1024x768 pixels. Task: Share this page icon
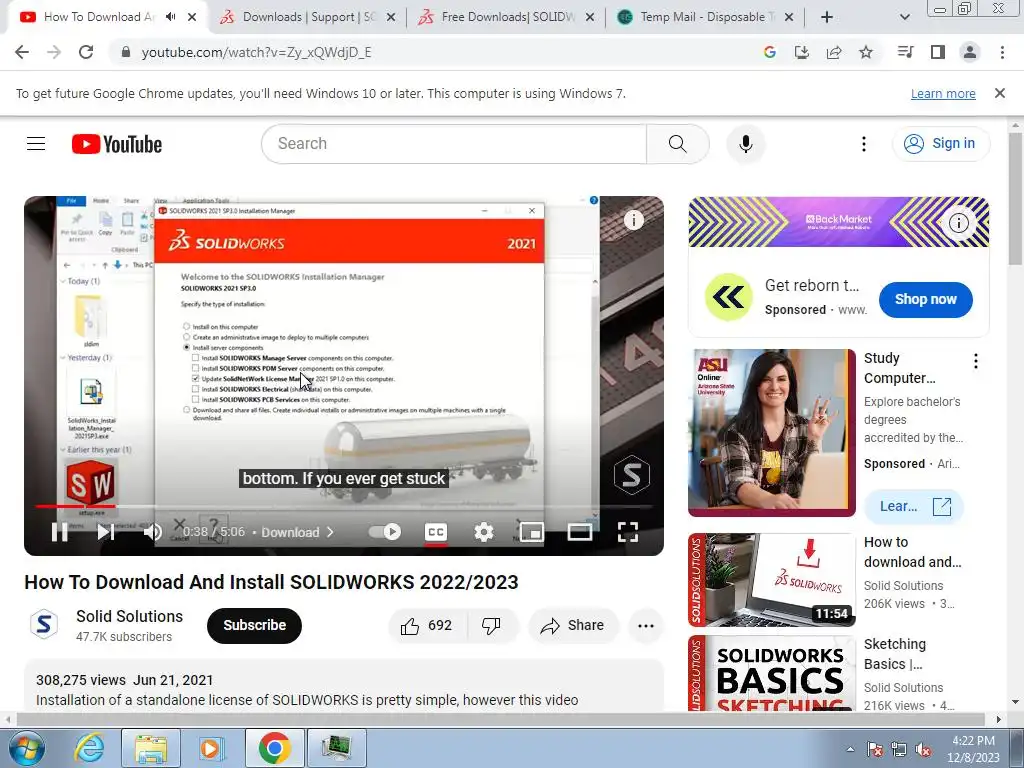tap(834, 52)
